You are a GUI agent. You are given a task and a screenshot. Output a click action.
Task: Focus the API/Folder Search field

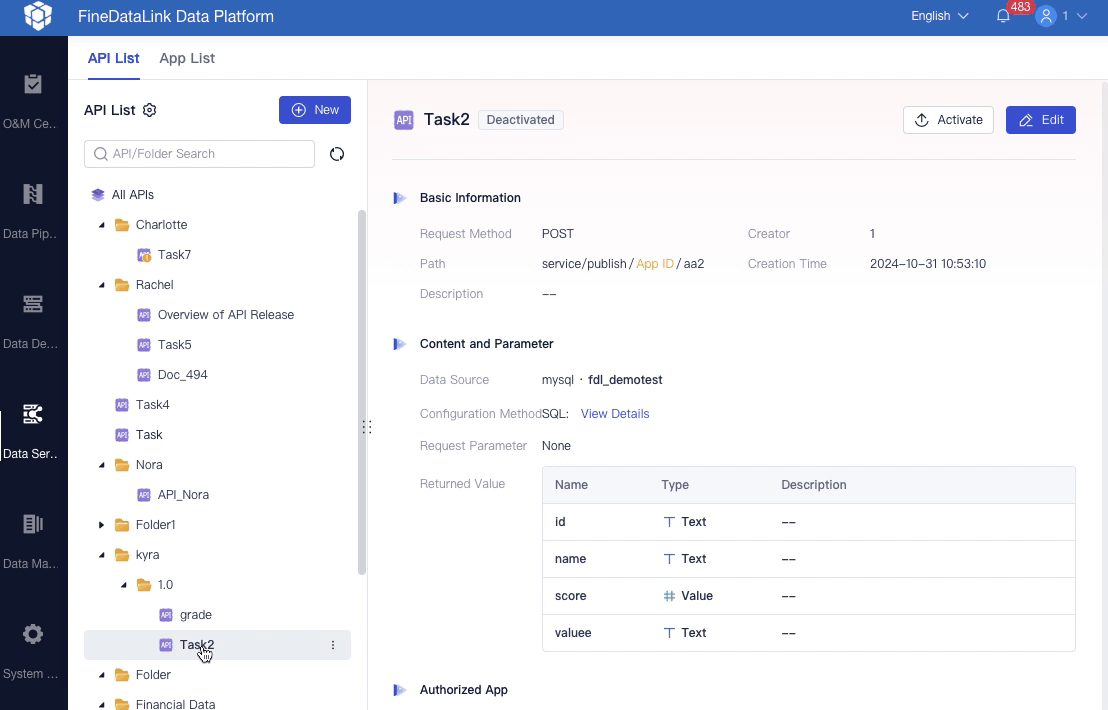[199, 154]
